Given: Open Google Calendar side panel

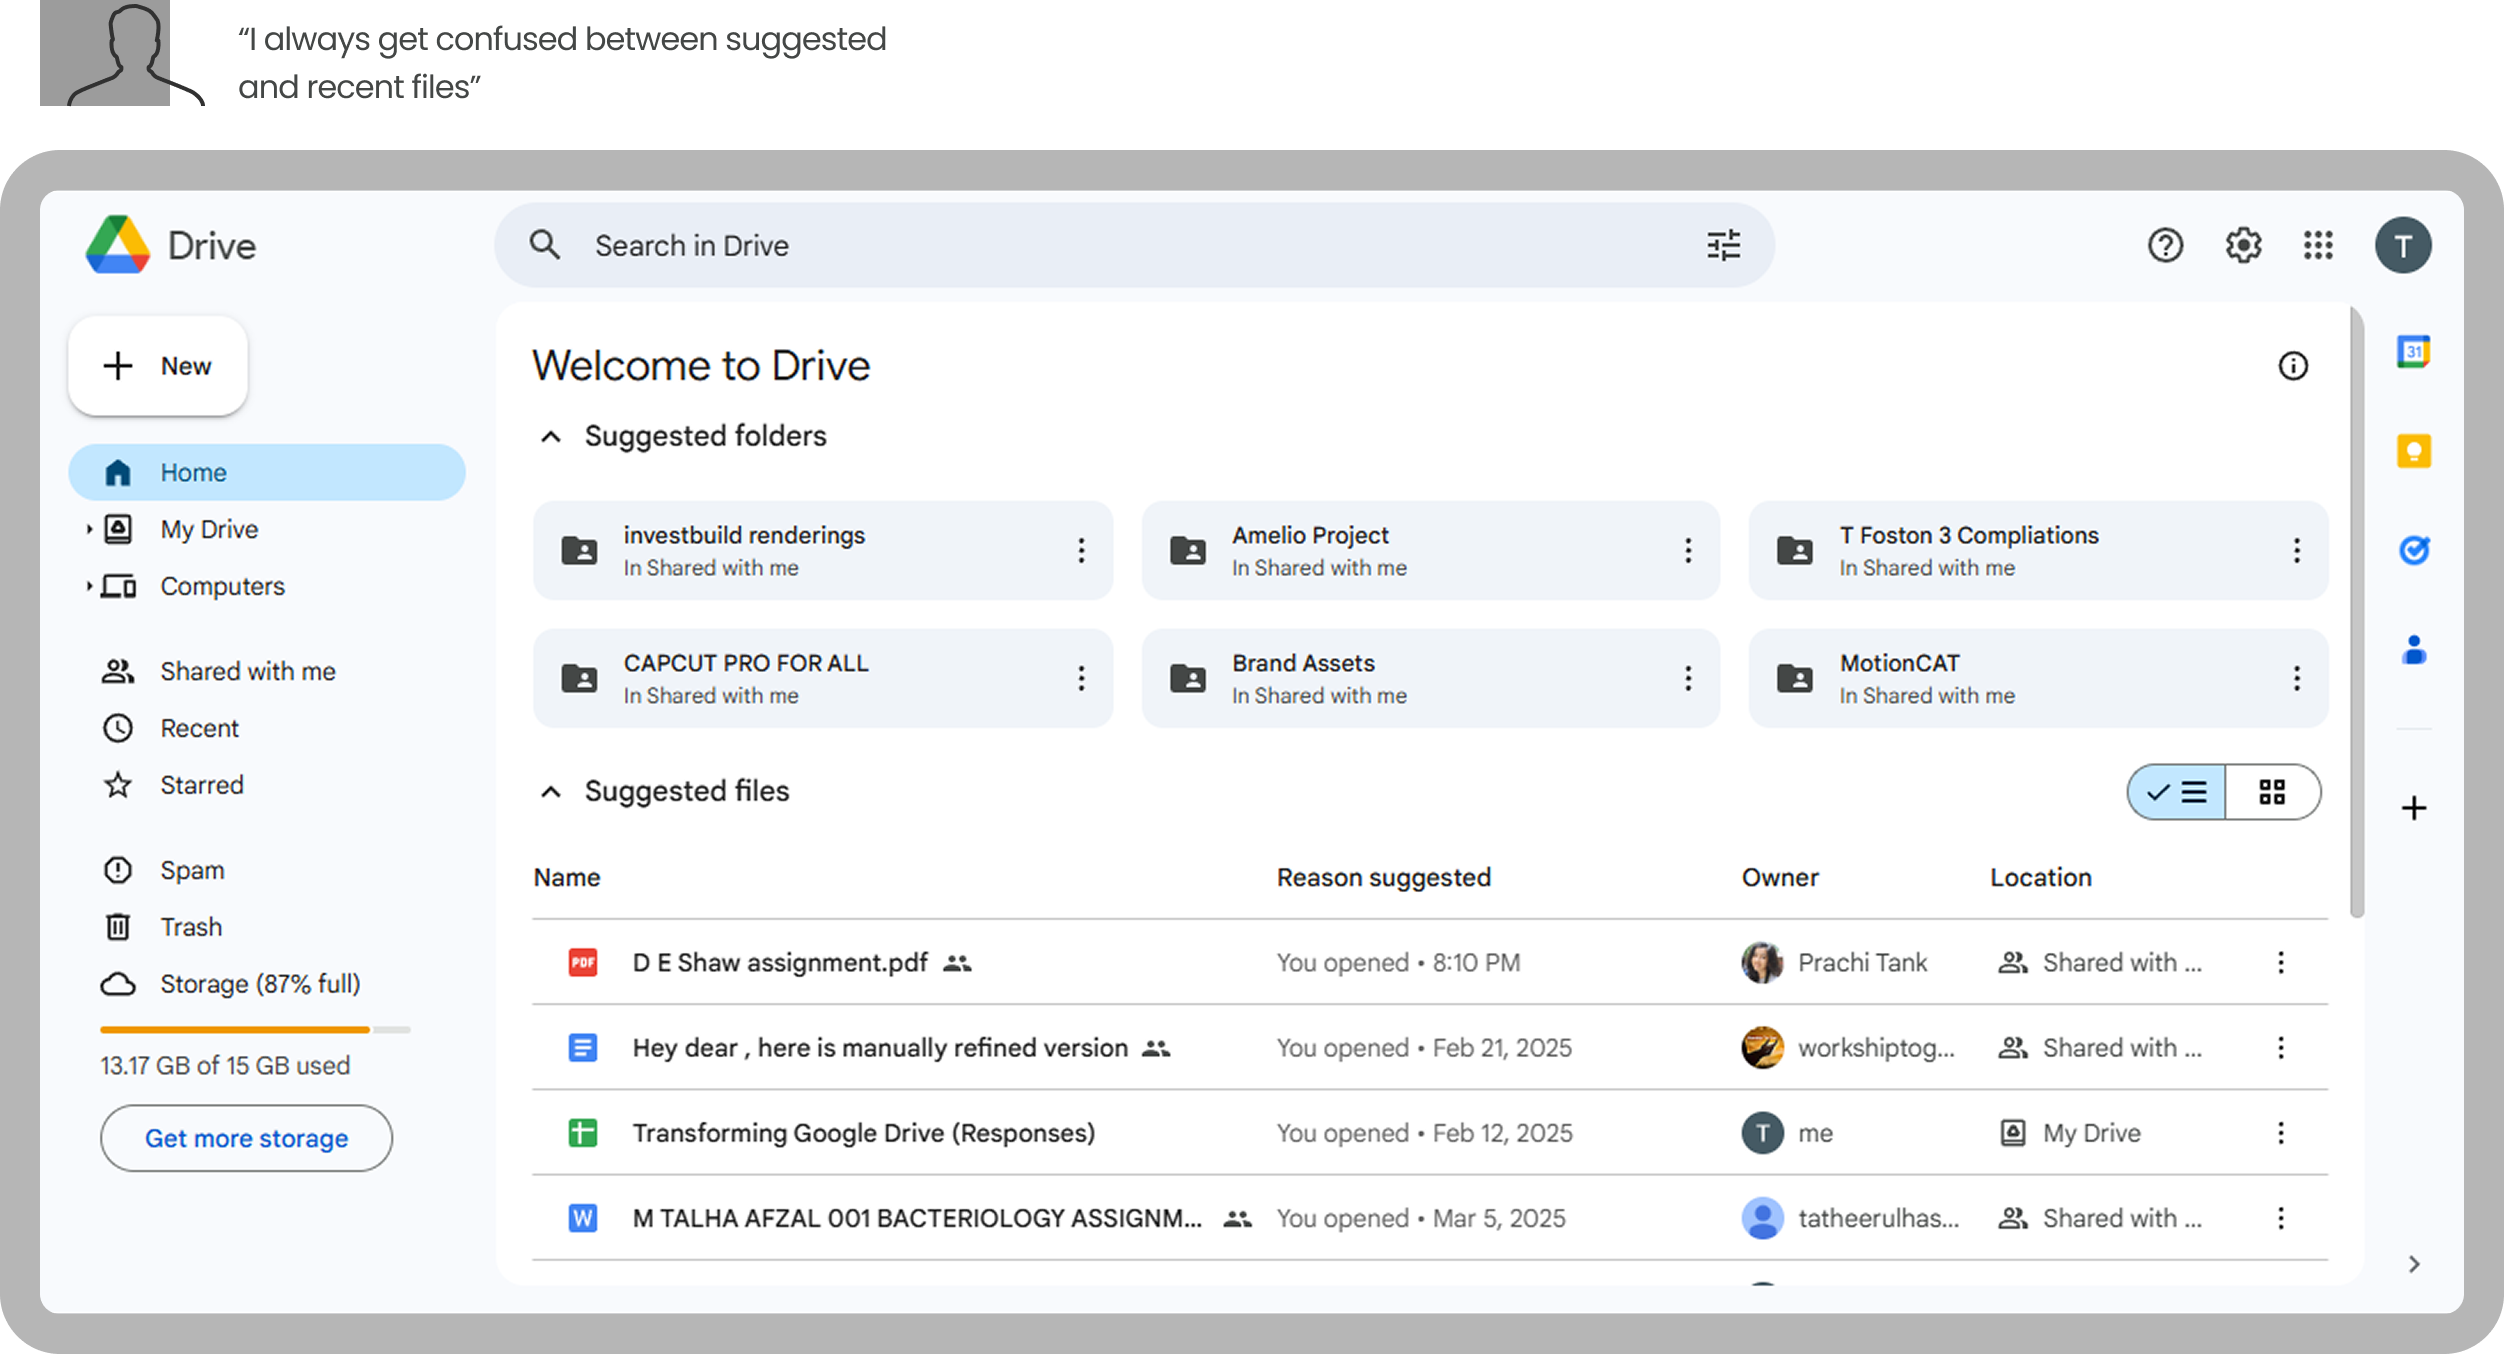Looking at the screenshot, I should point(2414,352).
